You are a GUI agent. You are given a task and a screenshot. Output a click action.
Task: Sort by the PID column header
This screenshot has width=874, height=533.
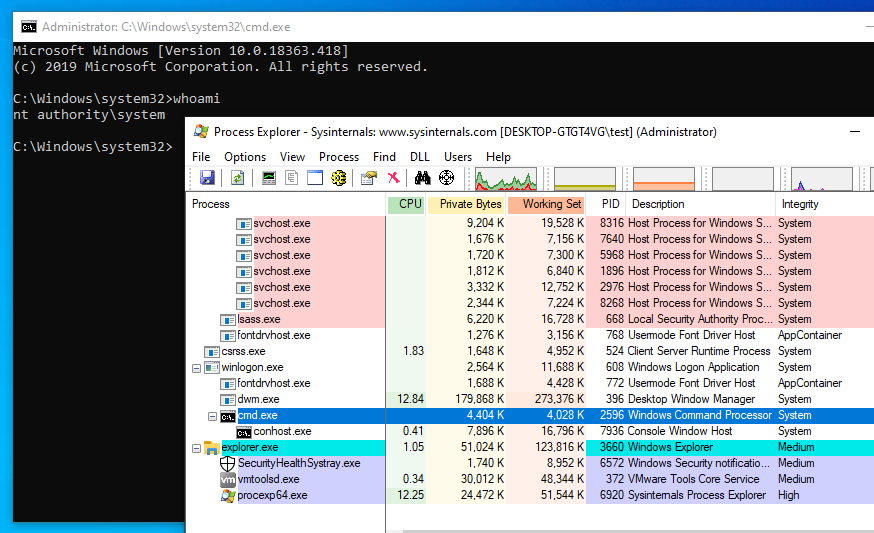tap(606, 204)
